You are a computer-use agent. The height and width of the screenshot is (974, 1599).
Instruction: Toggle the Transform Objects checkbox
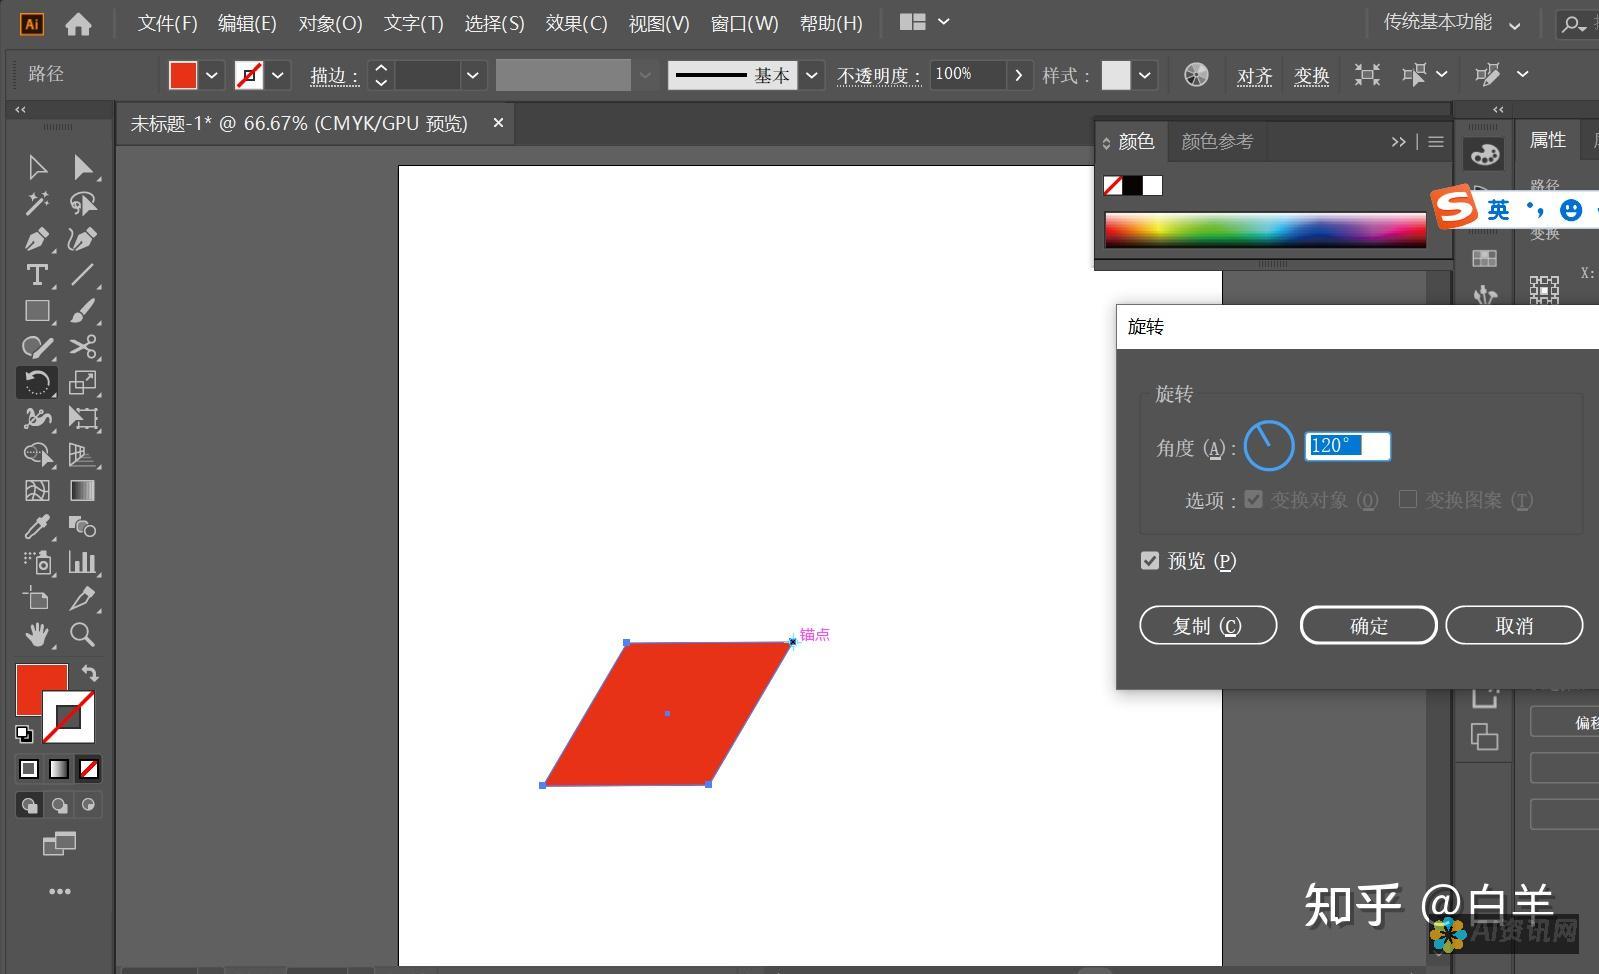pos(1253,499)
